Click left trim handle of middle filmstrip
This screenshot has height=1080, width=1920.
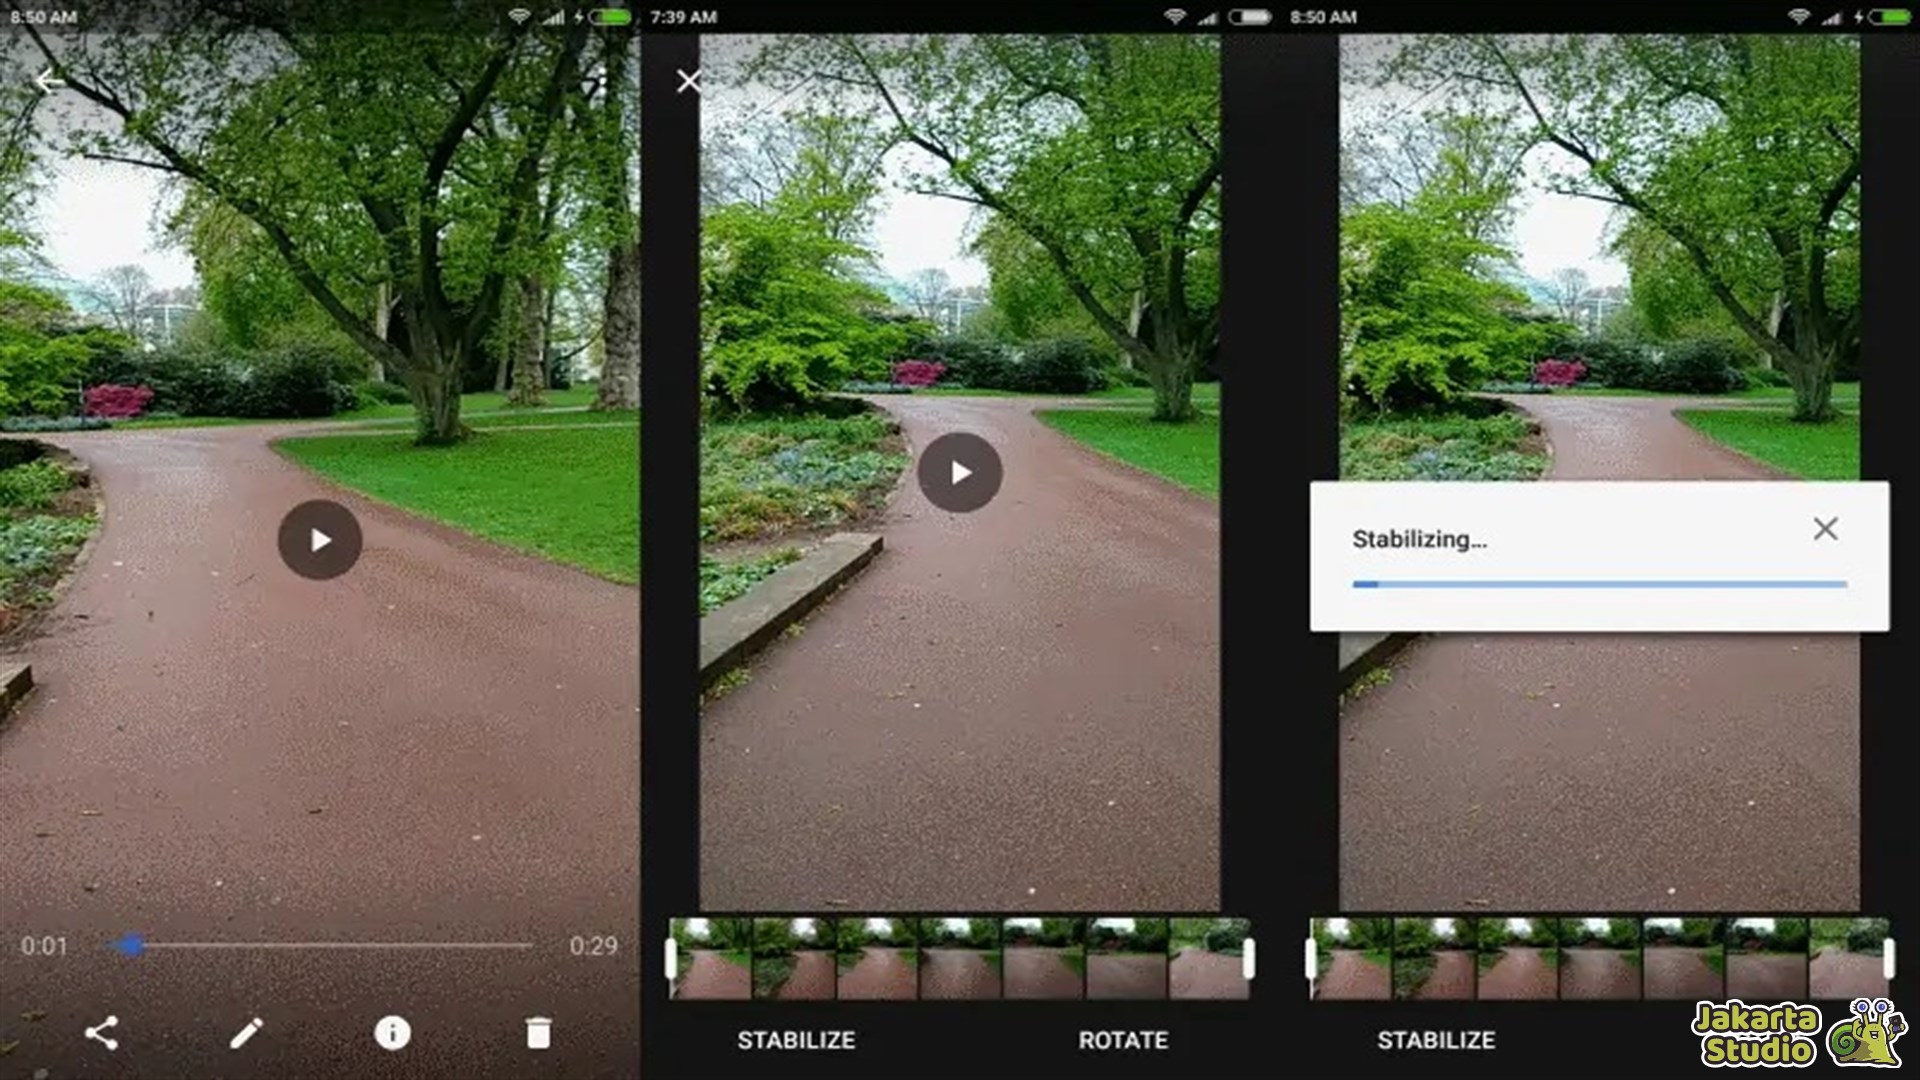[x=671, y=959]
